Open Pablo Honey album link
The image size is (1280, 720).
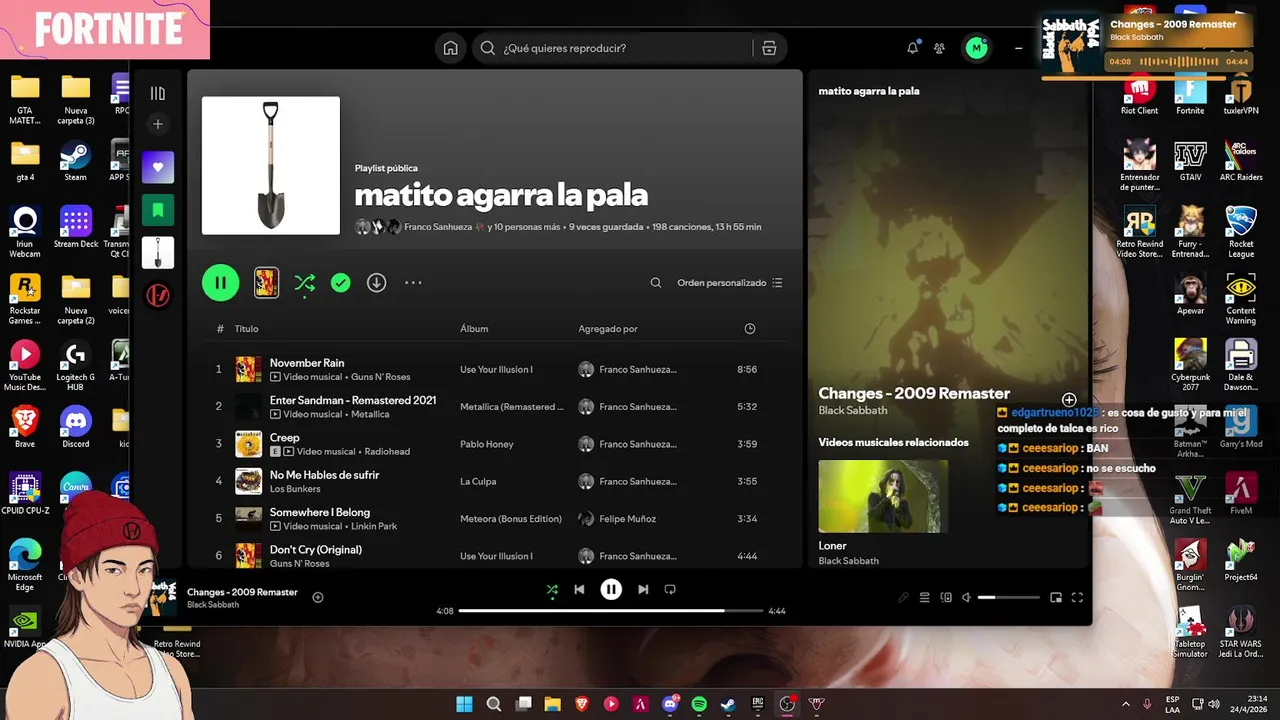pos(487,444)
